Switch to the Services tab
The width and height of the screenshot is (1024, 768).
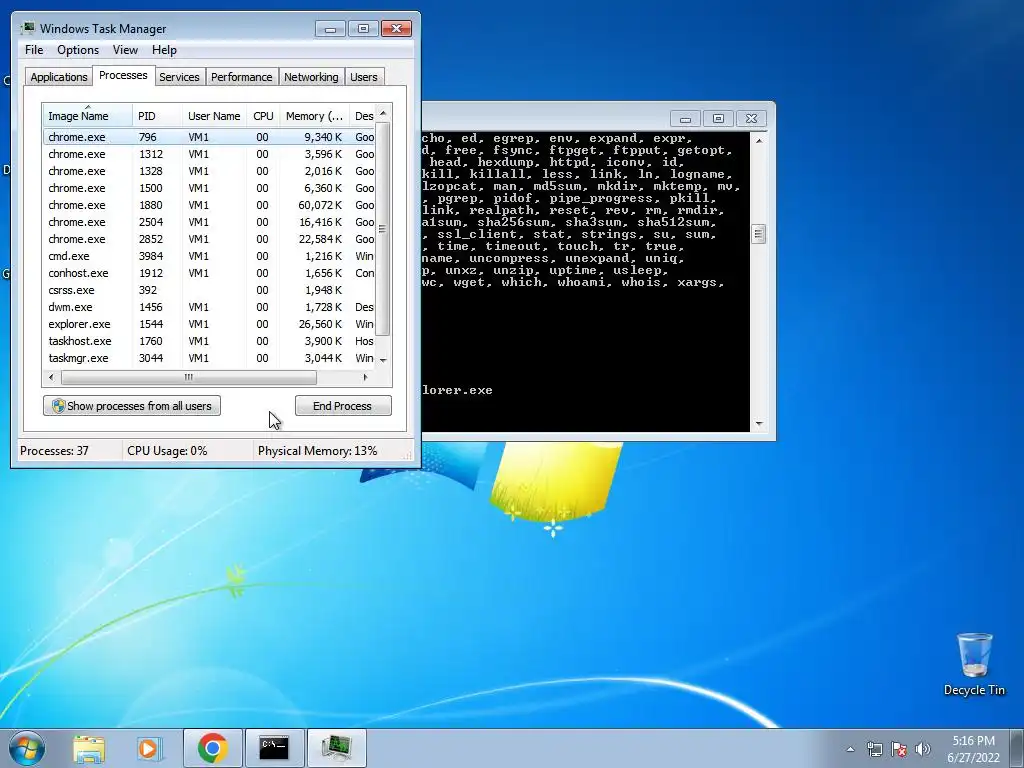[x=179, y=77]
